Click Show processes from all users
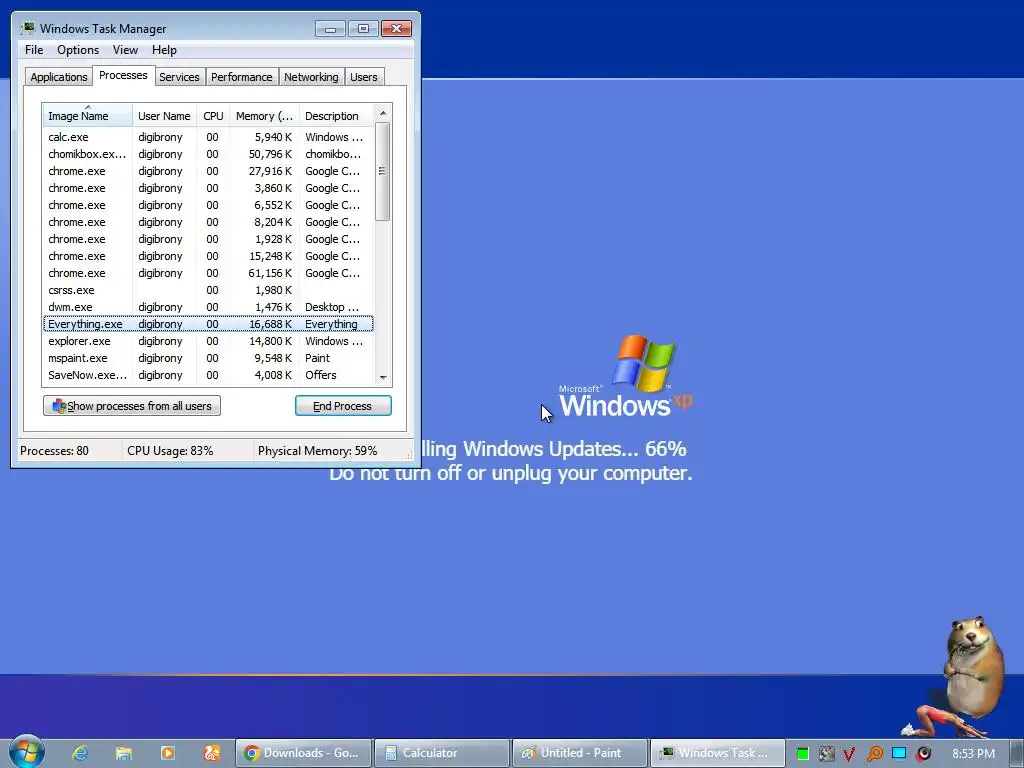 tap(132, 406)
